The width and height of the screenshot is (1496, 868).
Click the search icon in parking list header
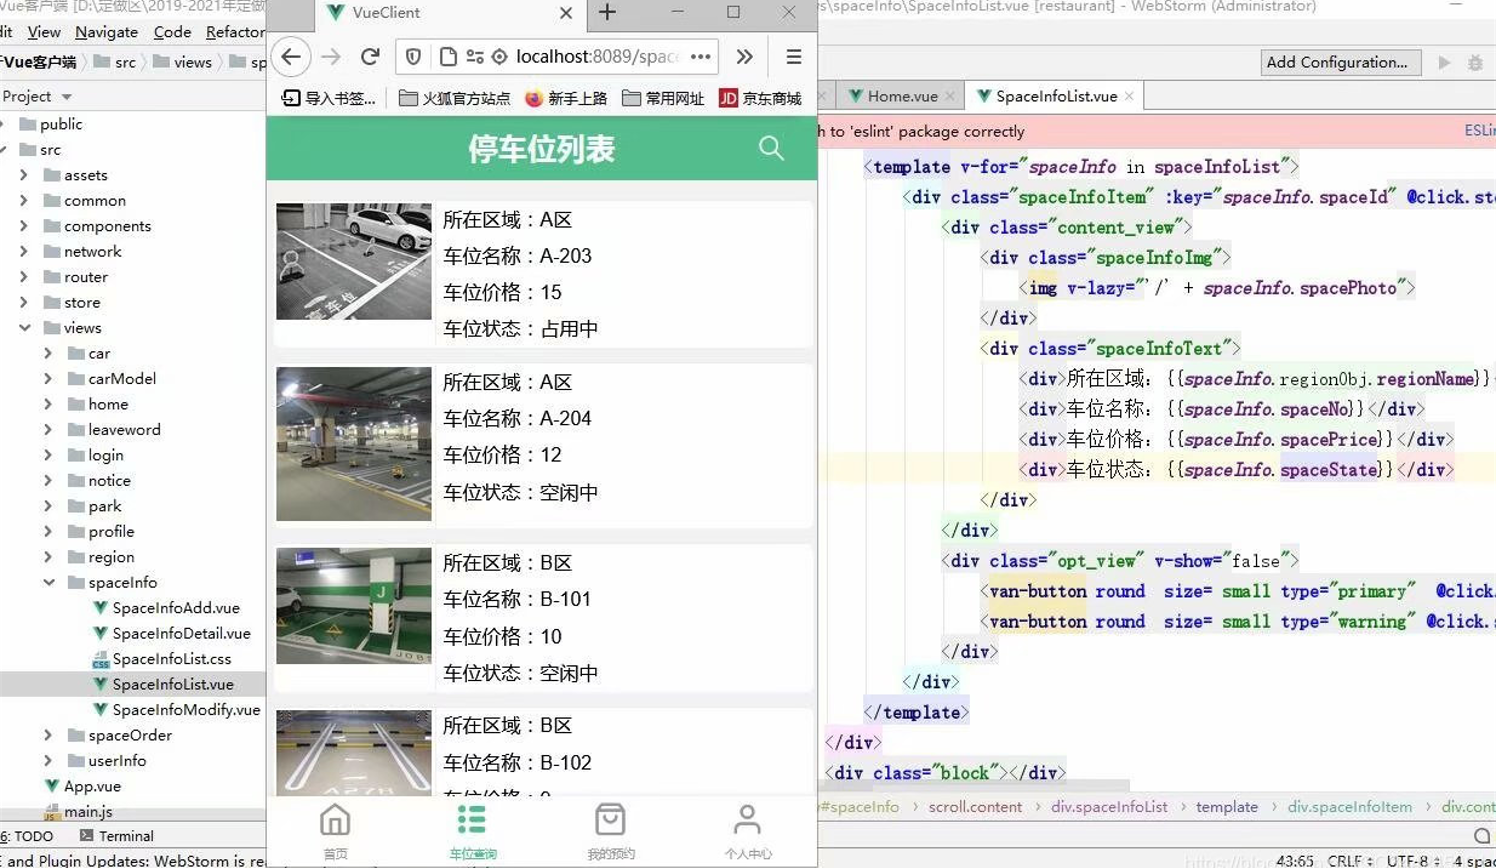(771, 148)
